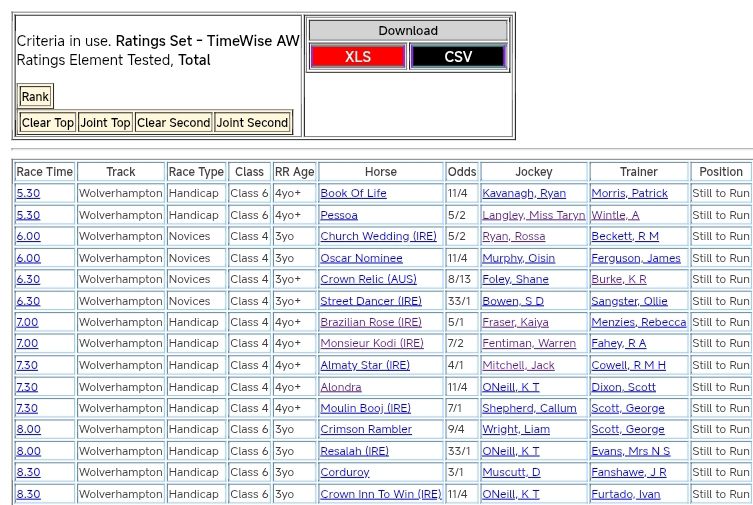View jockey Kavanagh, Ryan profile
This screenshot has height=505, width=753.
tap(523, 193)
